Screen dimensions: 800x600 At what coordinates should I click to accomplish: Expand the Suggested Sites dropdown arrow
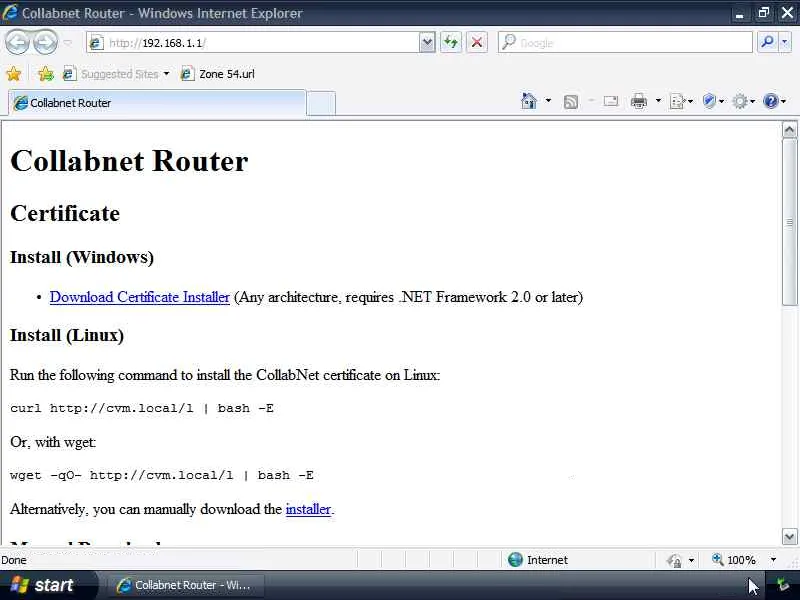pos(166,74)
